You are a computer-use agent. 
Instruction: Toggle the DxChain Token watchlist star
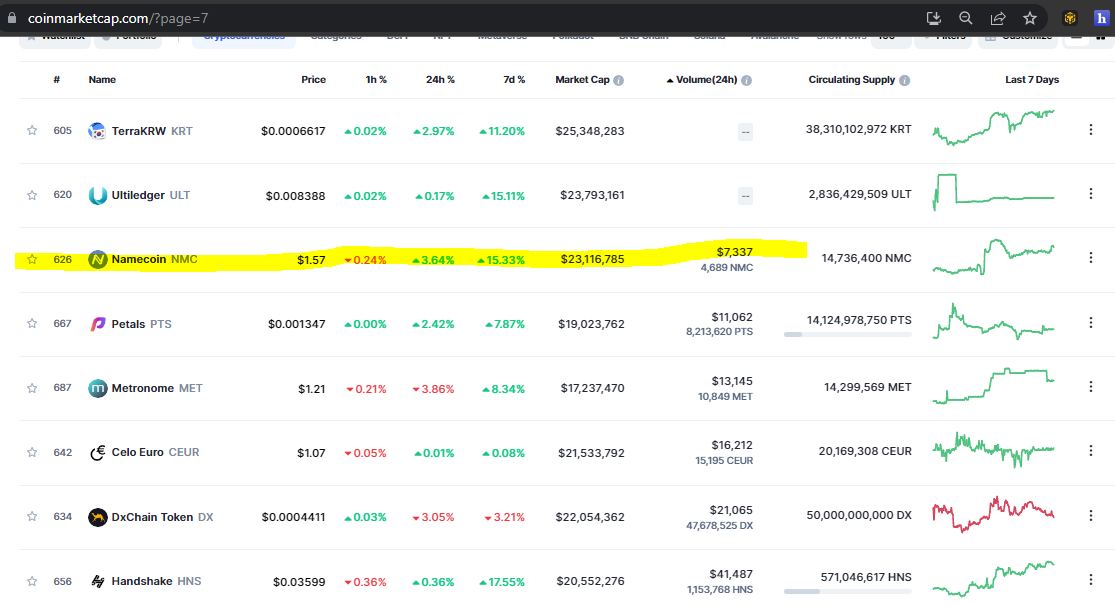pyautogui.click(x=32, y=517)
